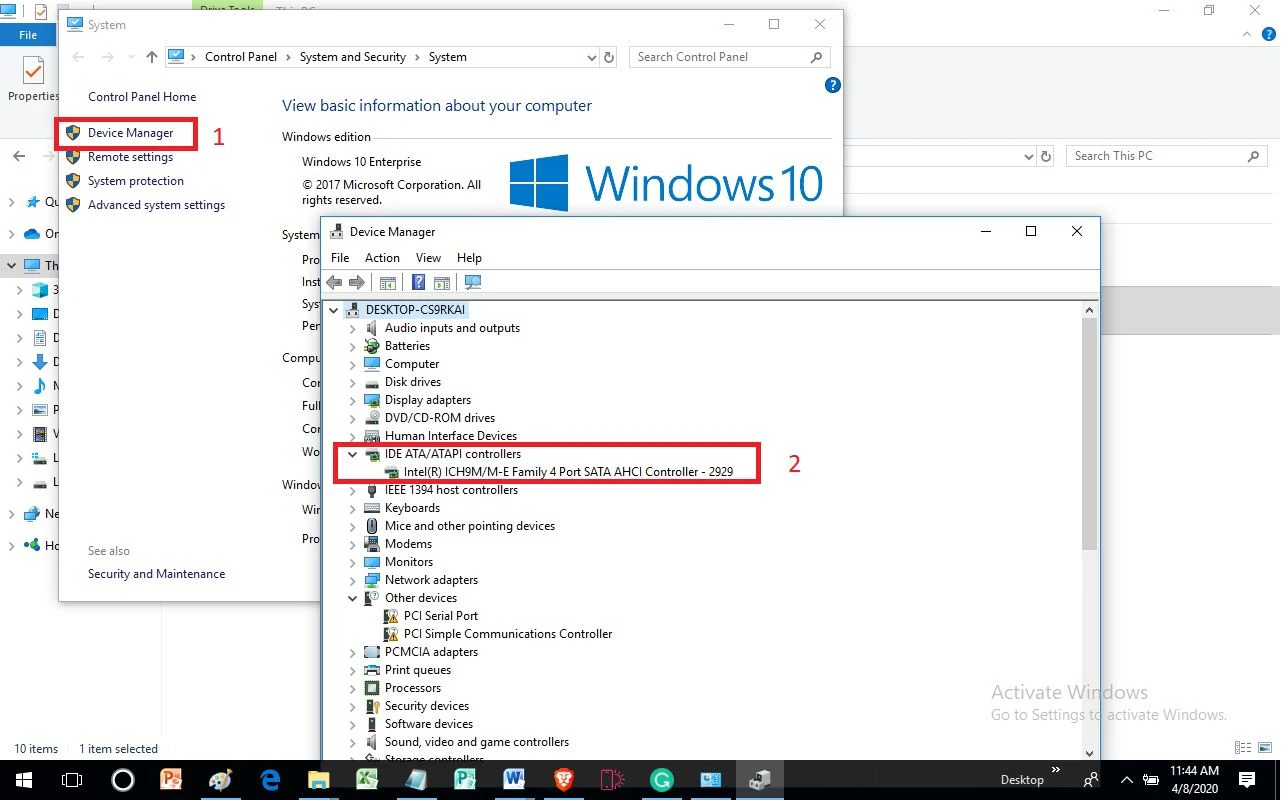The image size is (1282, 800).
Task: Select the Intel(R) ICH9M/M-E SATA AHCI Controller entry
Action: coord(568,472)
